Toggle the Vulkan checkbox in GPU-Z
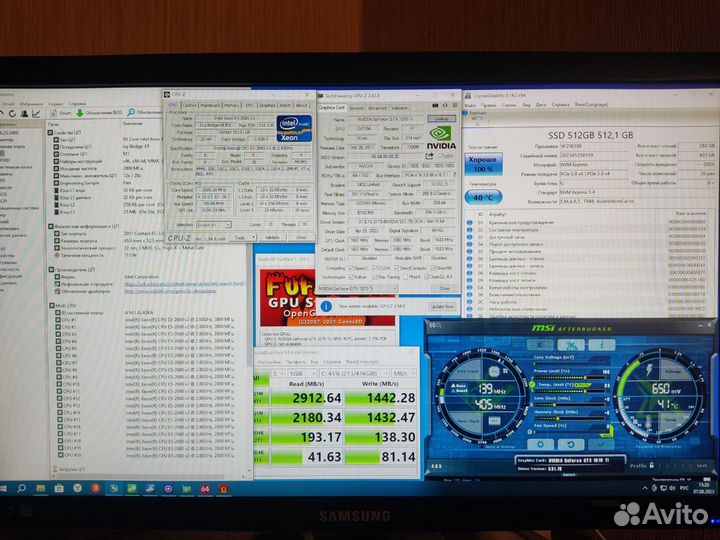720x540 pixels. pos(351,277)
